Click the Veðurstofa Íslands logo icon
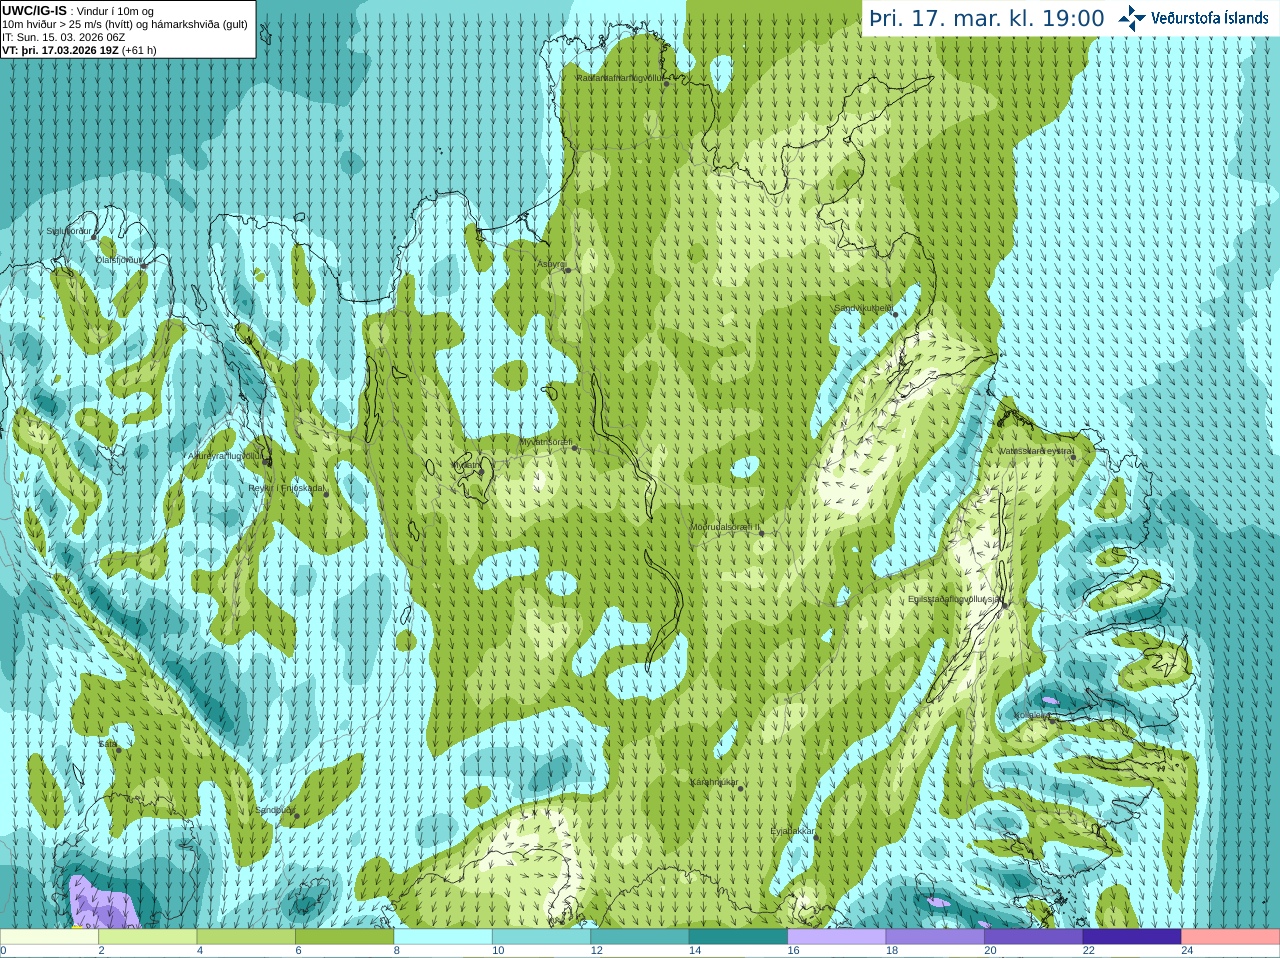This screenshot has height=958, width=1280. [x=1132, y=18]
